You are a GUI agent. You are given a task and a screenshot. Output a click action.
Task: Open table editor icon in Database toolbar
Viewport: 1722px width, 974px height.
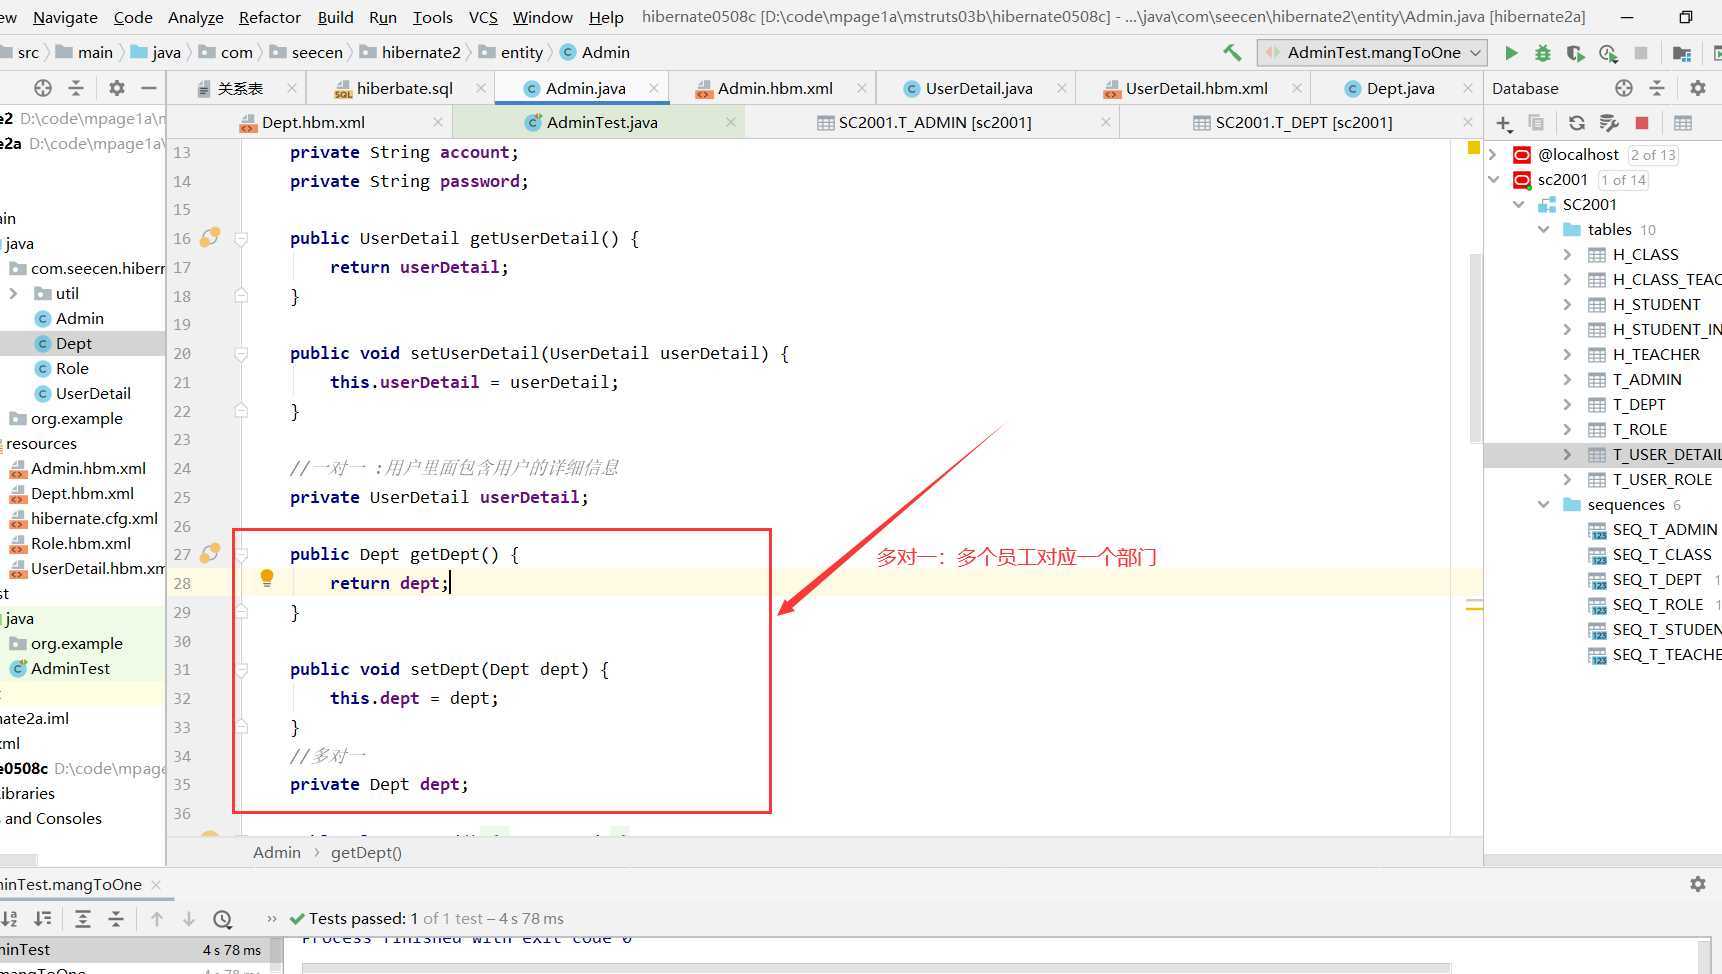pos(1683,123)
